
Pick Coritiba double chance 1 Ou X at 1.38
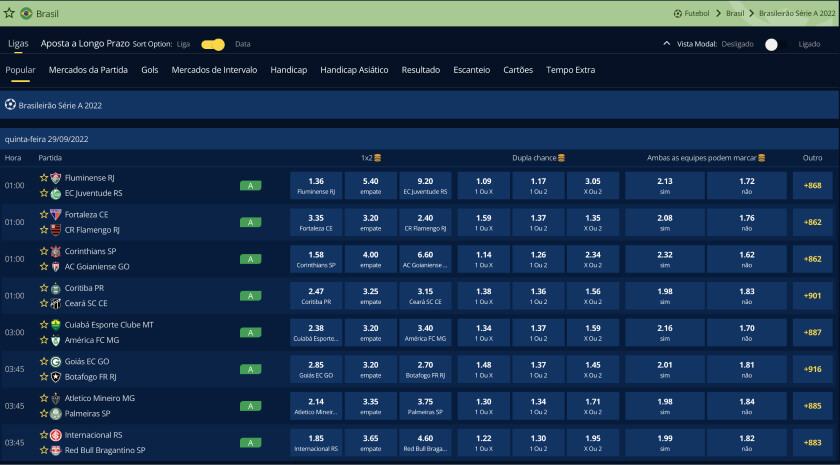484,296
